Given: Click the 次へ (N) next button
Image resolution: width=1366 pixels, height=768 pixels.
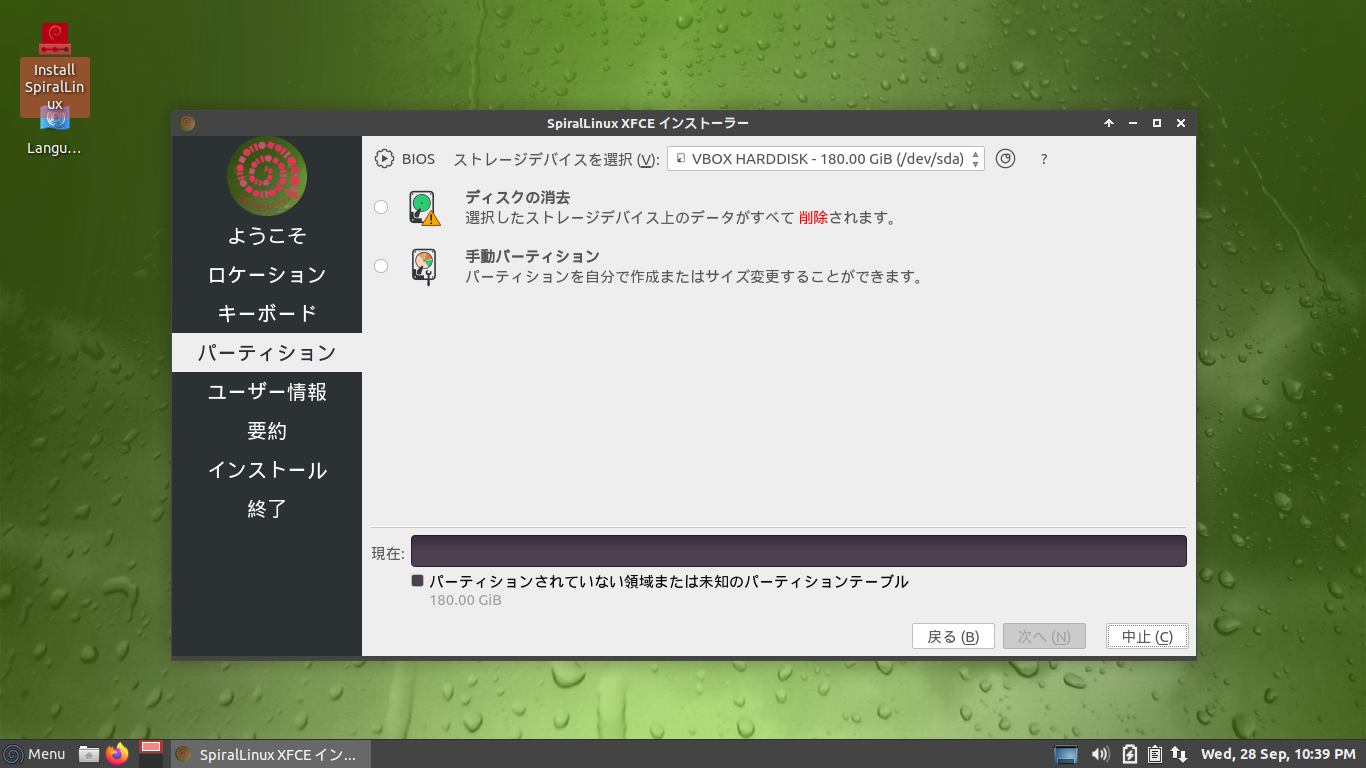Looking at the screenshot, I should coord(1044,637).
